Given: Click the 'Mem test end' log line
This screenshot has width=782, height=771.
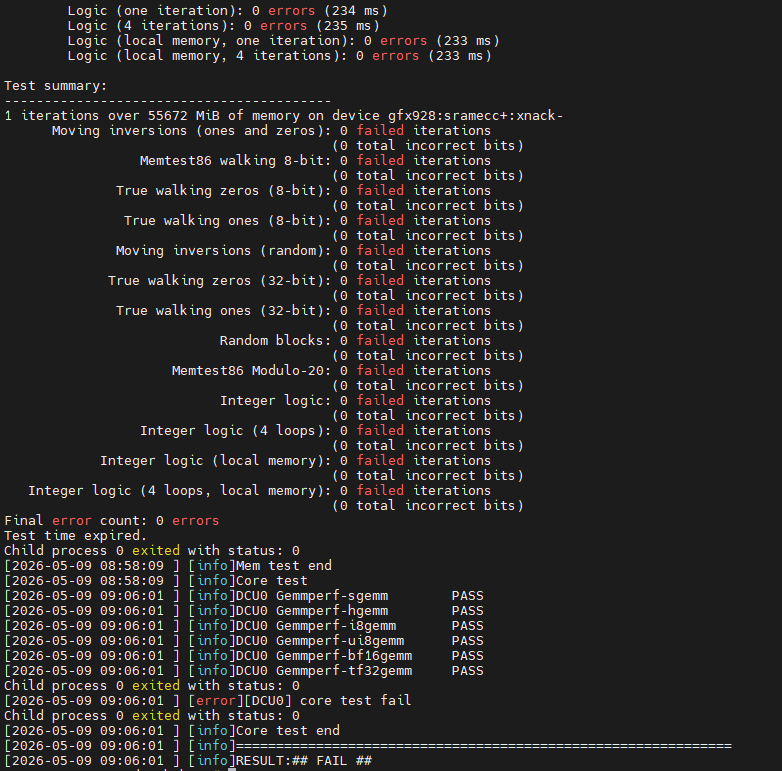Looking at the screenshot, I should point(168,566).
